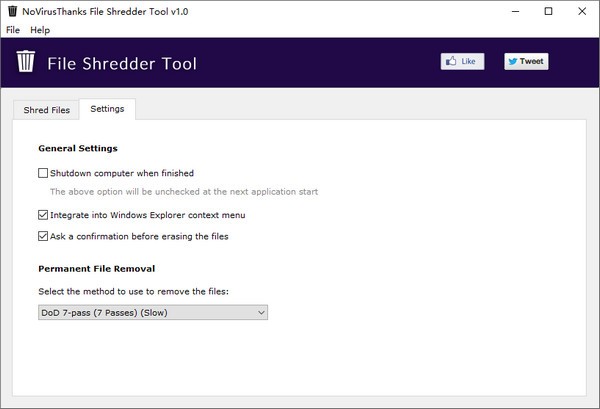This screenshot has height=409, width=600.
Task: Disable Ask a confirmation before erasing
Action: coord(43,236)
